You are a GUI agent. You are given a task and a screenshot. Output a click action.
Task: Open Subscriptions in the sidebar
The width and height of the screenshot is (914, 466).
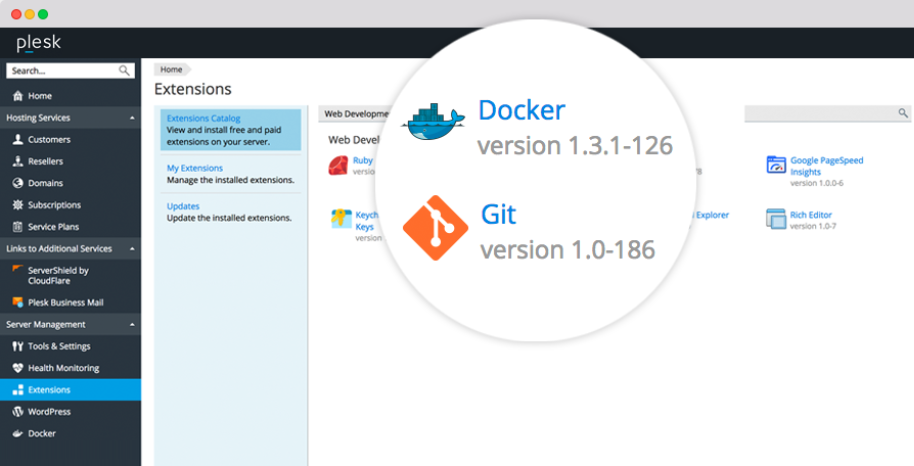point(54,205)
